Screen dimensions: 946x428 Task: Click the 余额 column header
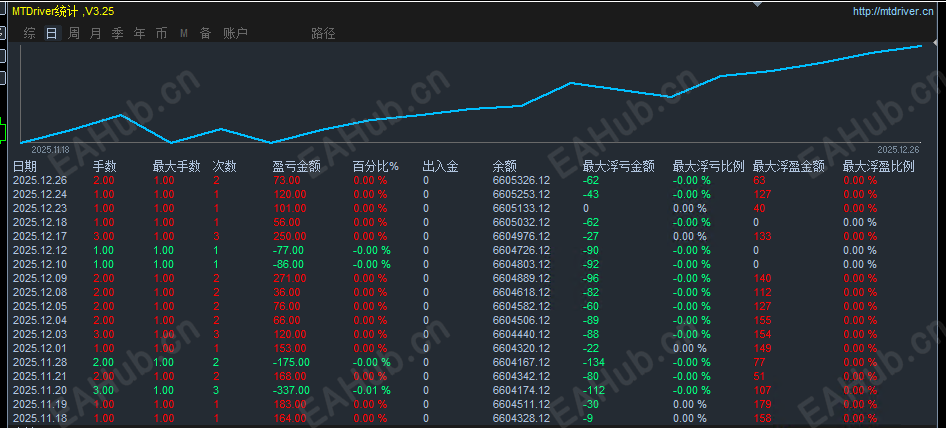[x=504, y=167]
